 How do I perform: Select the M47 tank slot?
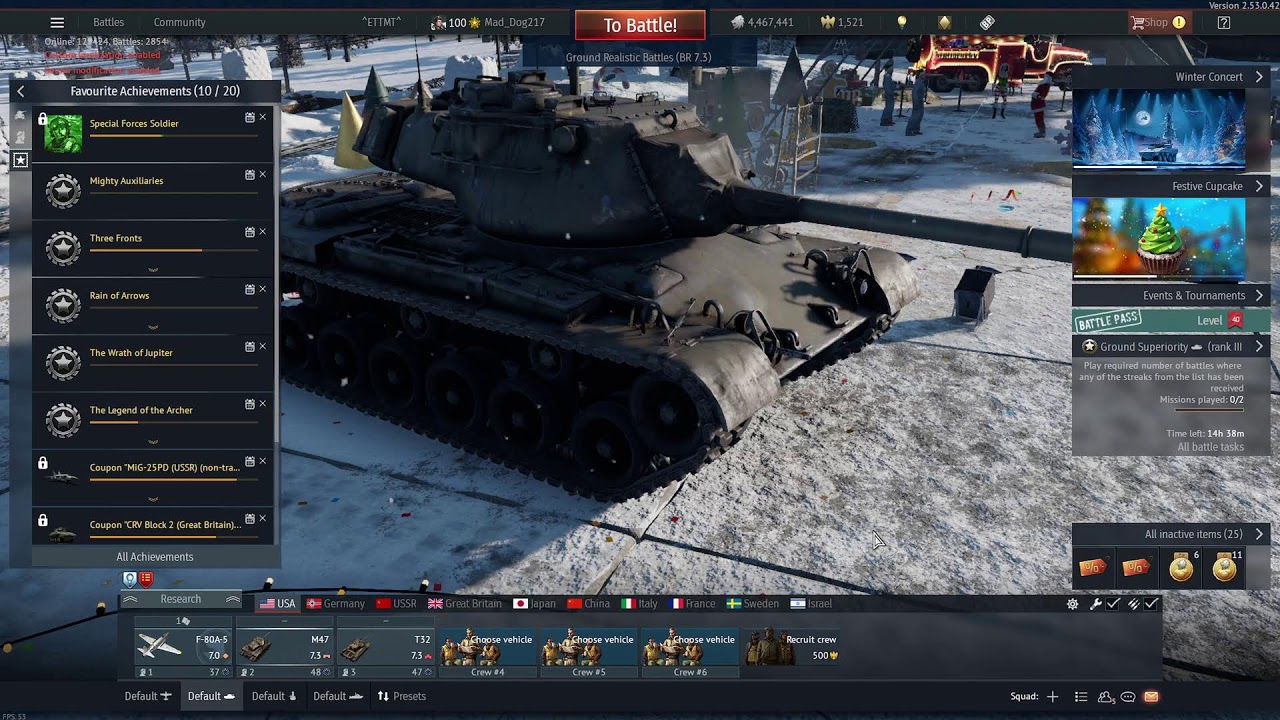(285, 649)
